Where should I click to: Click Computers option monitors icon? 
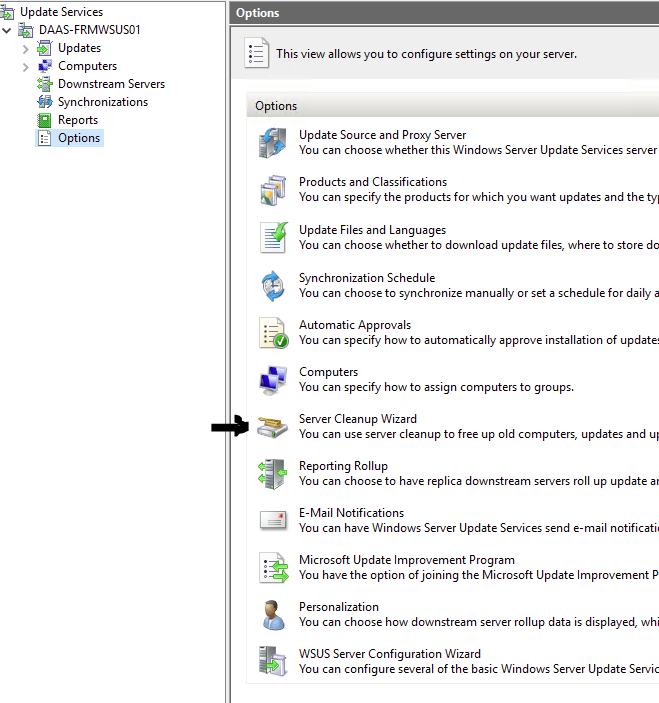(x=273, y=380)
